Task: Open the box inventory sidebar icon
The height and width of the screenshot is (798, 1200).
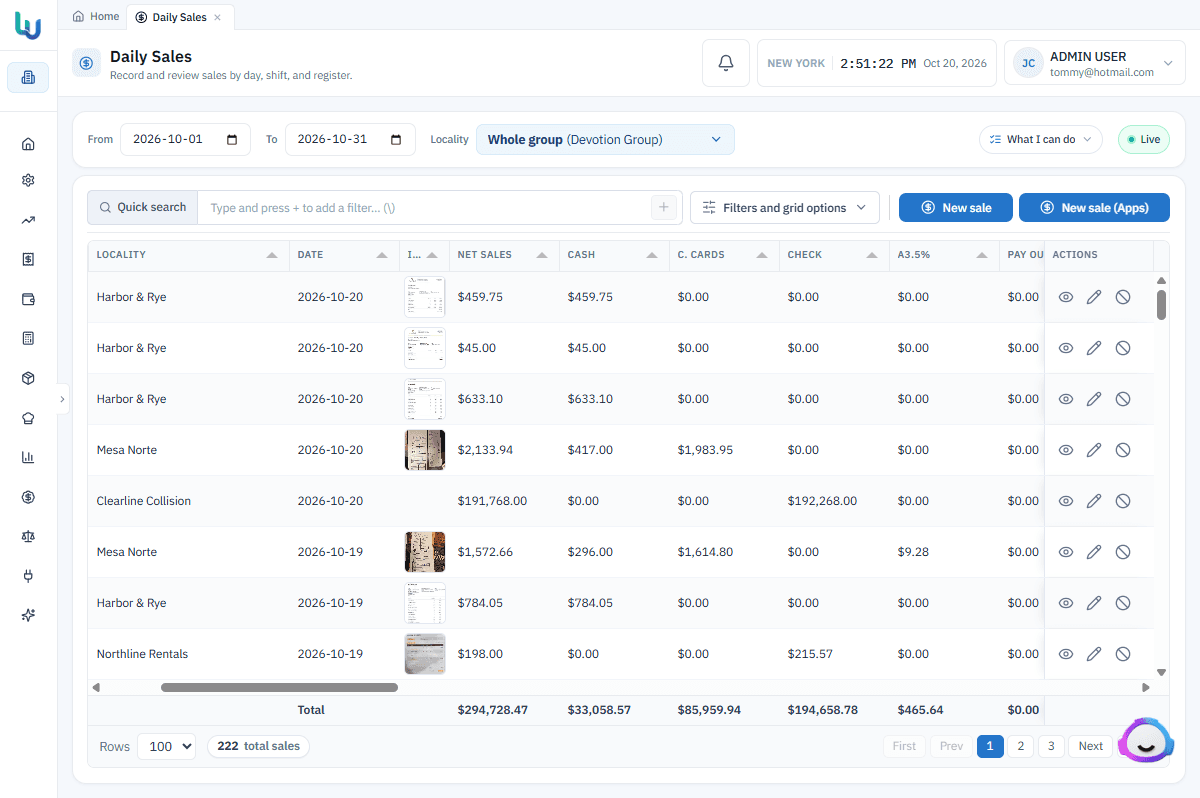Action: point(28,378)
